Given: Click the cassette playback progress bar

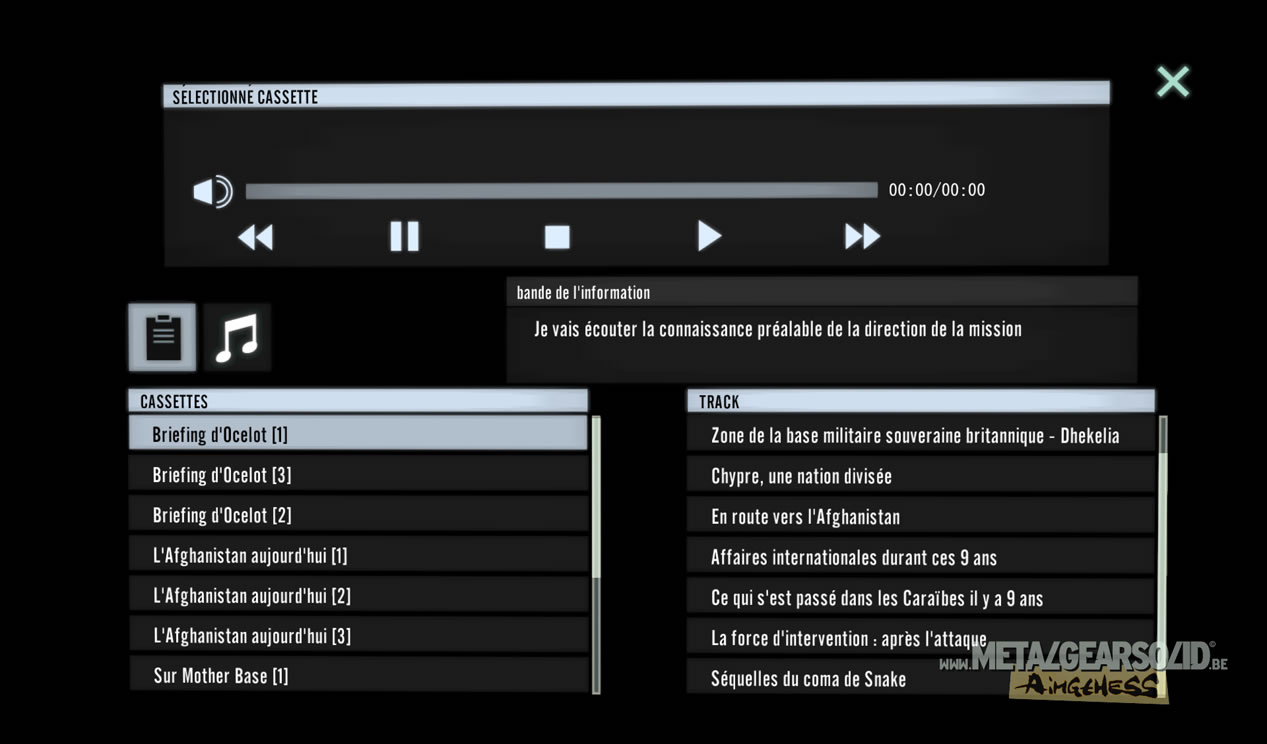Looking at the screenshot, I should (561, 190).
